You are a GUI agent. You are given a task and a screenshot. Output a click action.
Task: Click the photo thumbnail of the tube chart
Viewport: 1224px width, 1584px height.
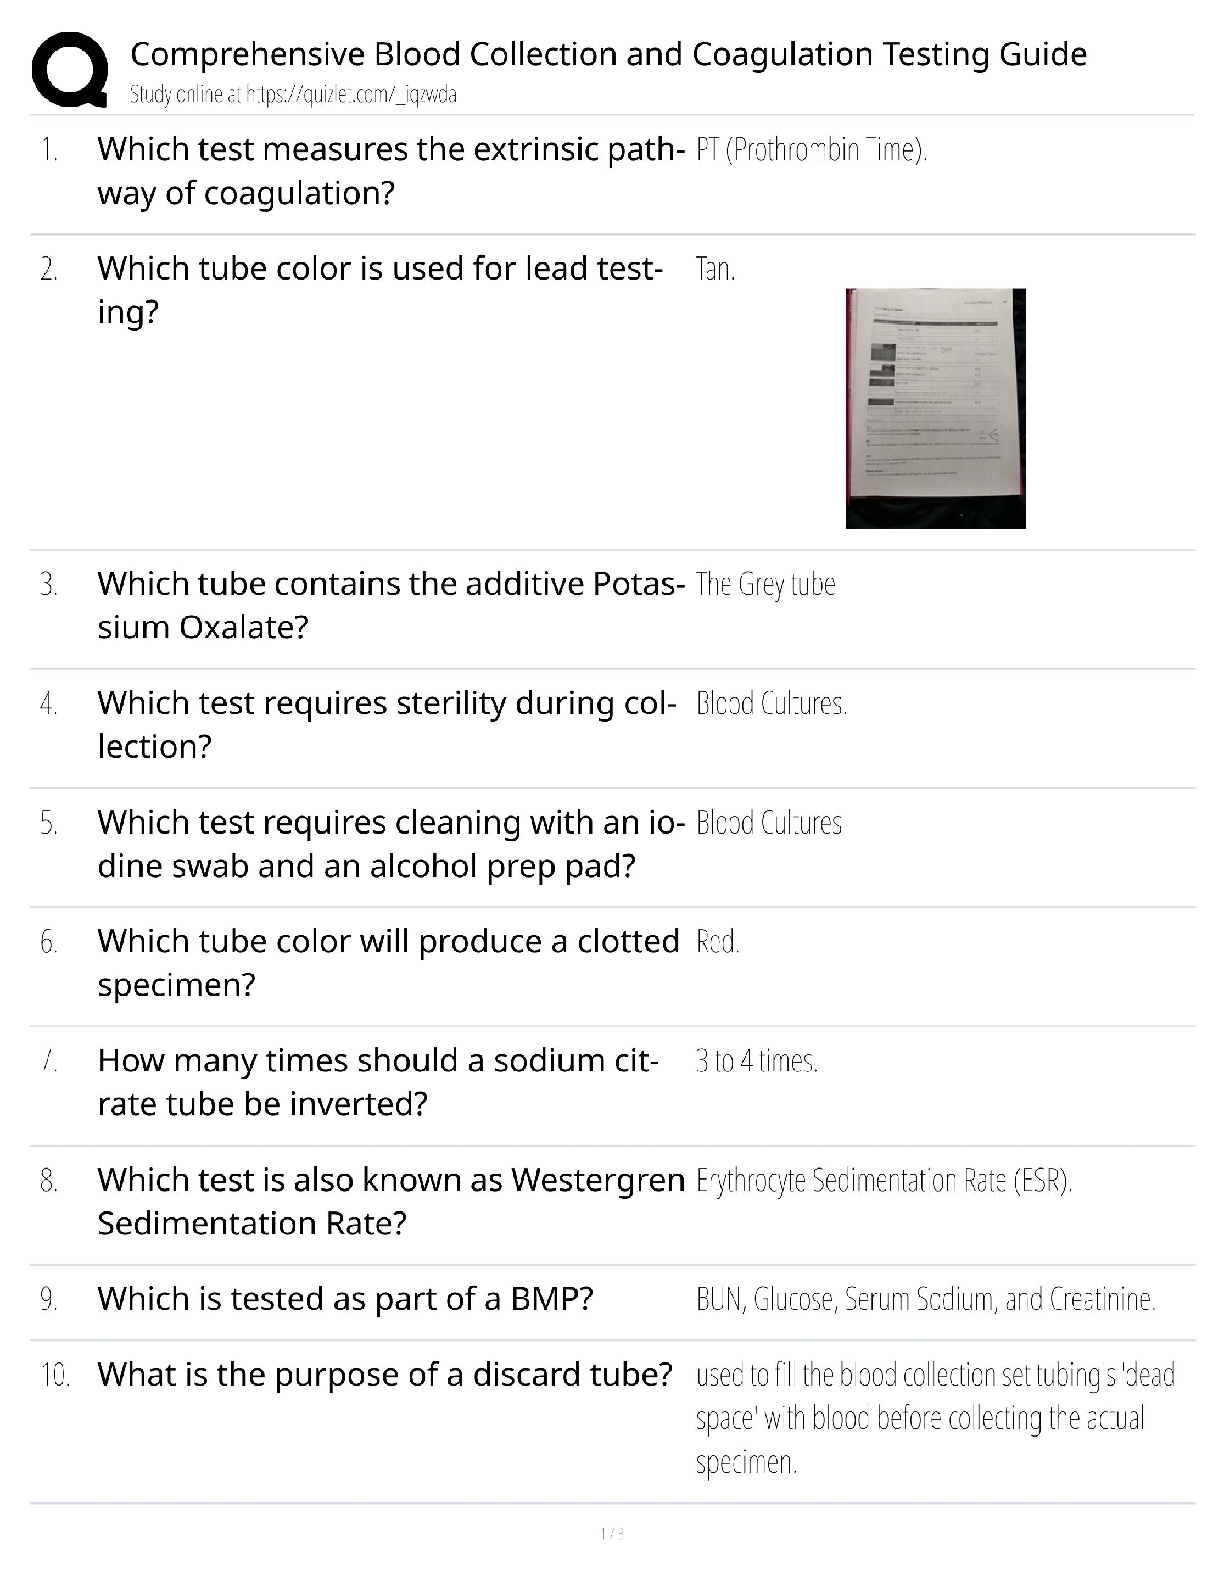tap(935, 408)
